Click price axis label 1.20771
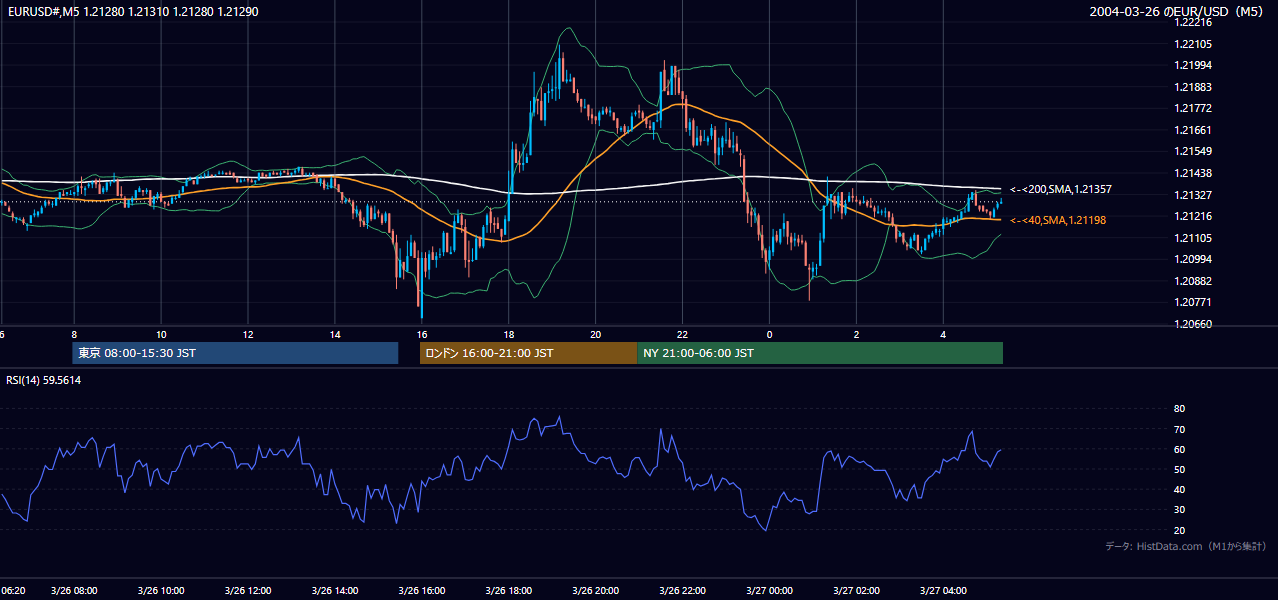Screen dimensions: 1278x600 (x=1192, y=302)
